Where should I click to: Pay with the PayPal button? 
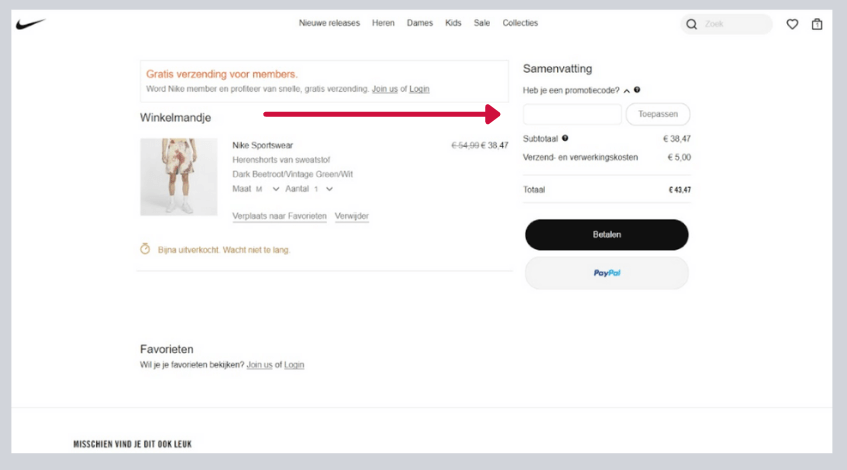(x=606, y=272)
